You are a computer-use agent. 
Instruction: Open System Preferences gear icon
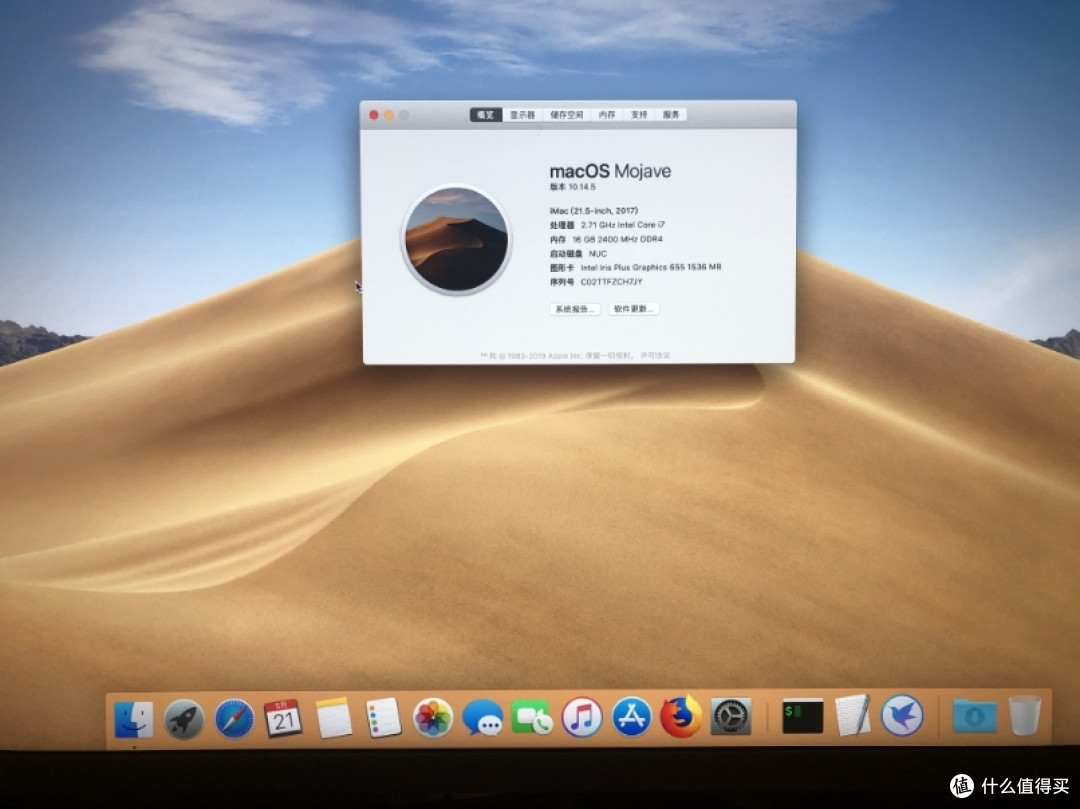pos(731,717)
